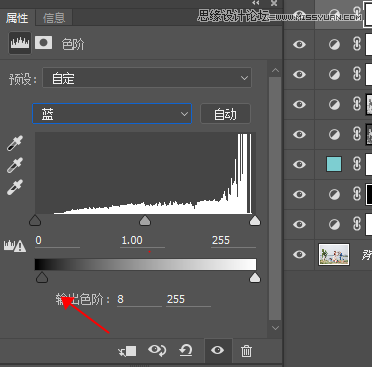Click view previous state icon
This screenshot has width=372, height=367.
[x=157, y=351]
